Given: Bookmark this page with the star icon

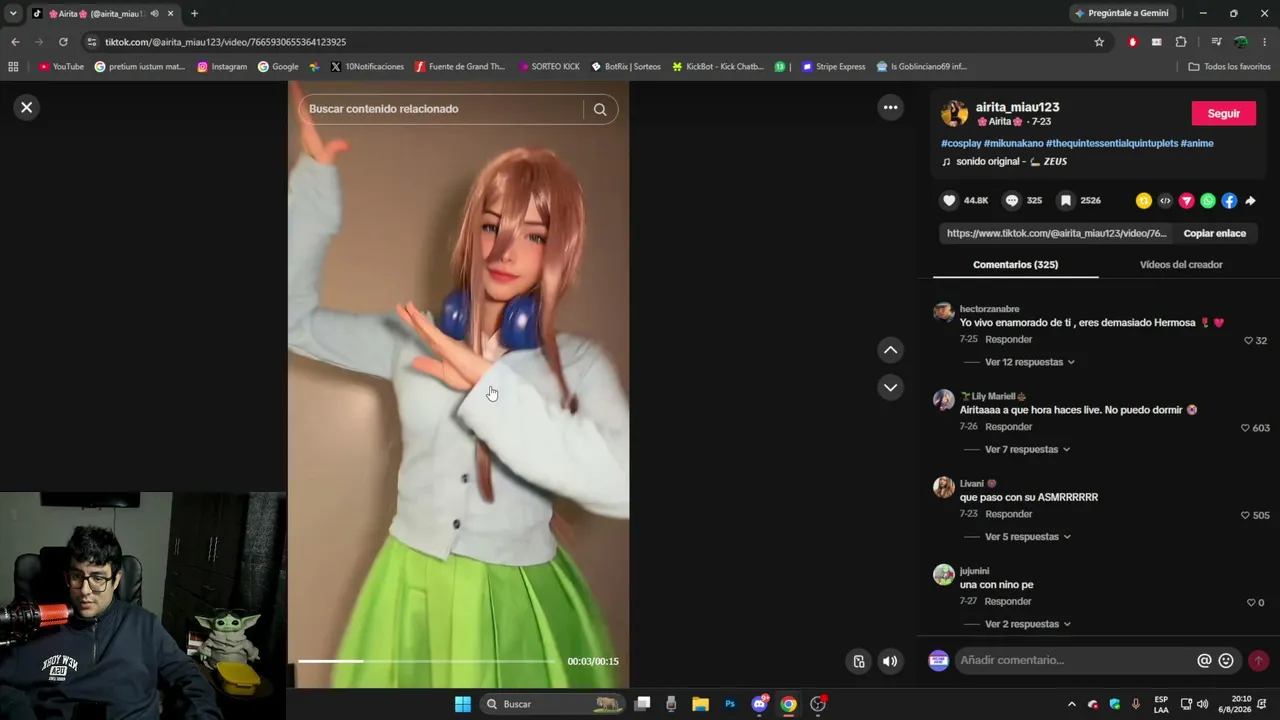Looking at the screenshot, I should click(1099, 42).
